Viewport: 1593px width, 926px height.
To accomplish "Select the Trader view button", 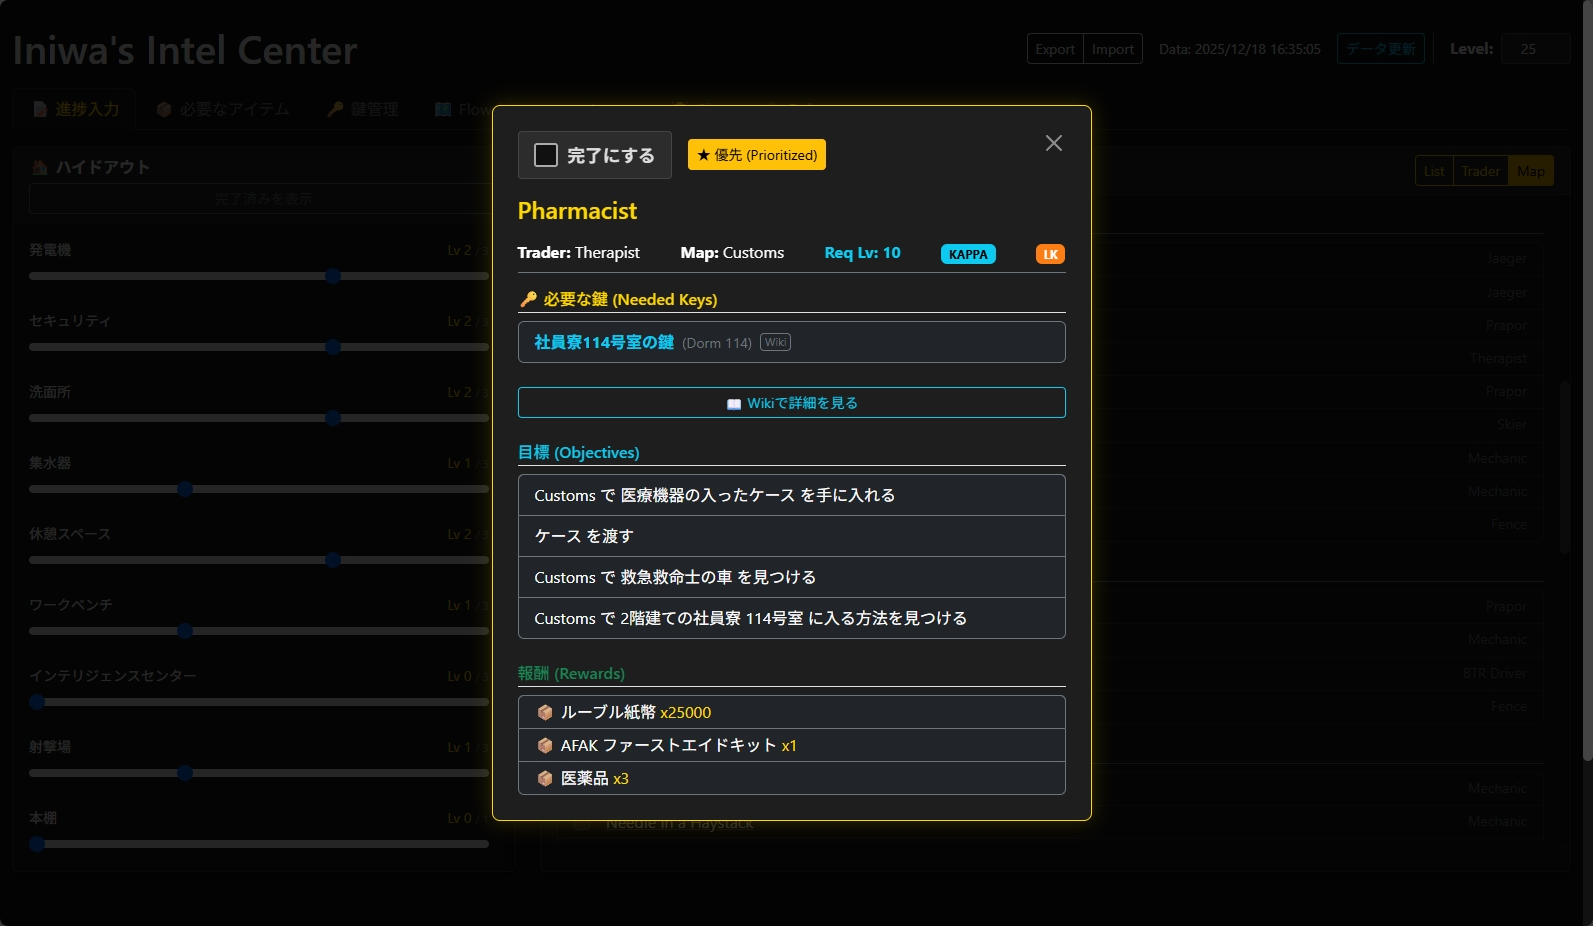I will pos(1480,171).
